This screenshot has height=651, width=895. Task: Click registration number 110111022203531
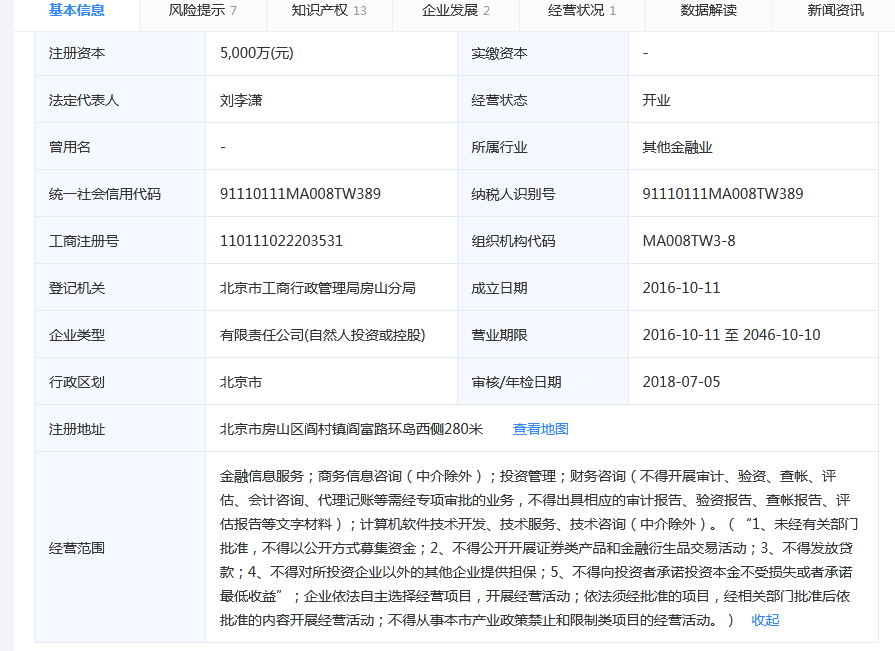tap(281, 241)
